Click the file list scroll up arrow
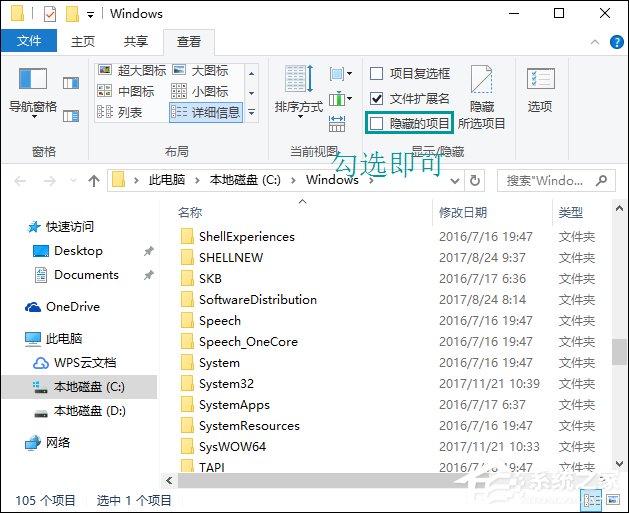This screenshot has height=513, width=629. coord(619,208)
